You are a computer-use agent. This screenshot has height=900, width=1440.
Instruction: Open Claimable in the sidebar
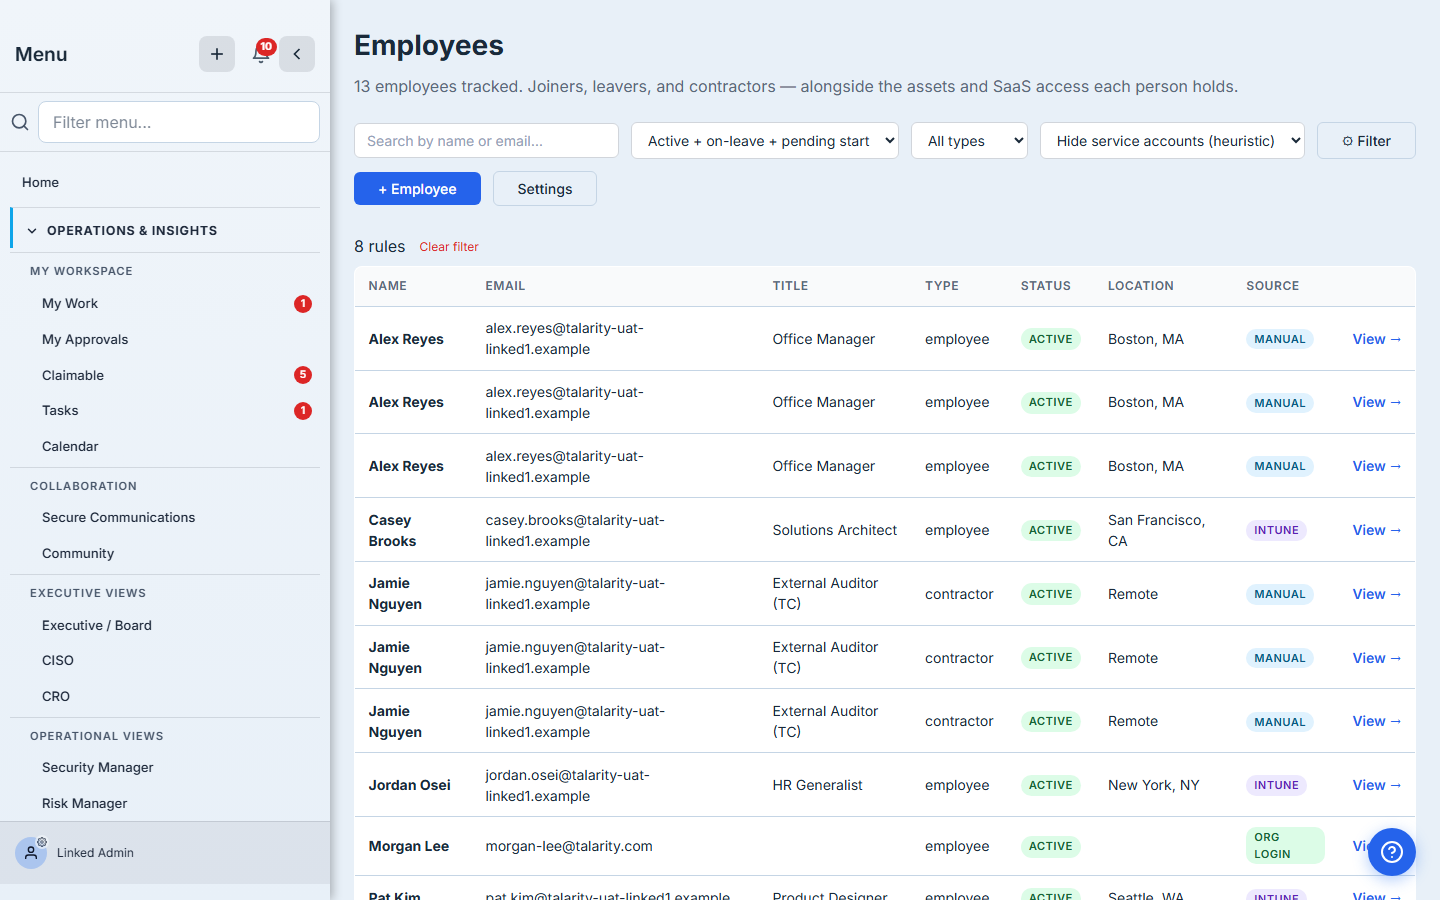click(x=73, y=375)
